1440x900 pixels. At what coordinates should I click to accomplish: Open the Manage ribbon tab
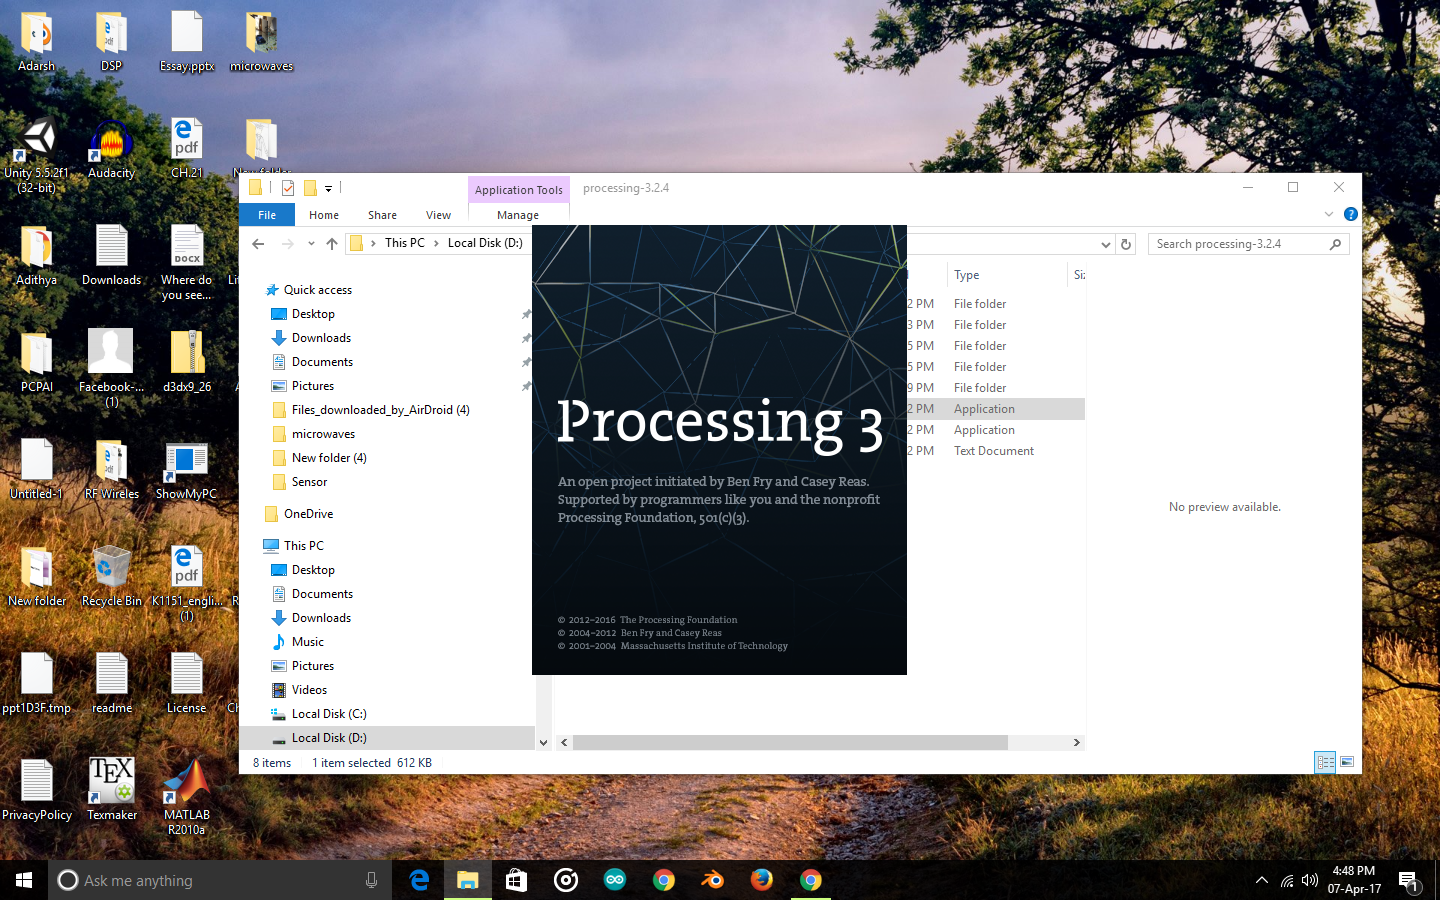pyautogui.click(x=518, y=215)
